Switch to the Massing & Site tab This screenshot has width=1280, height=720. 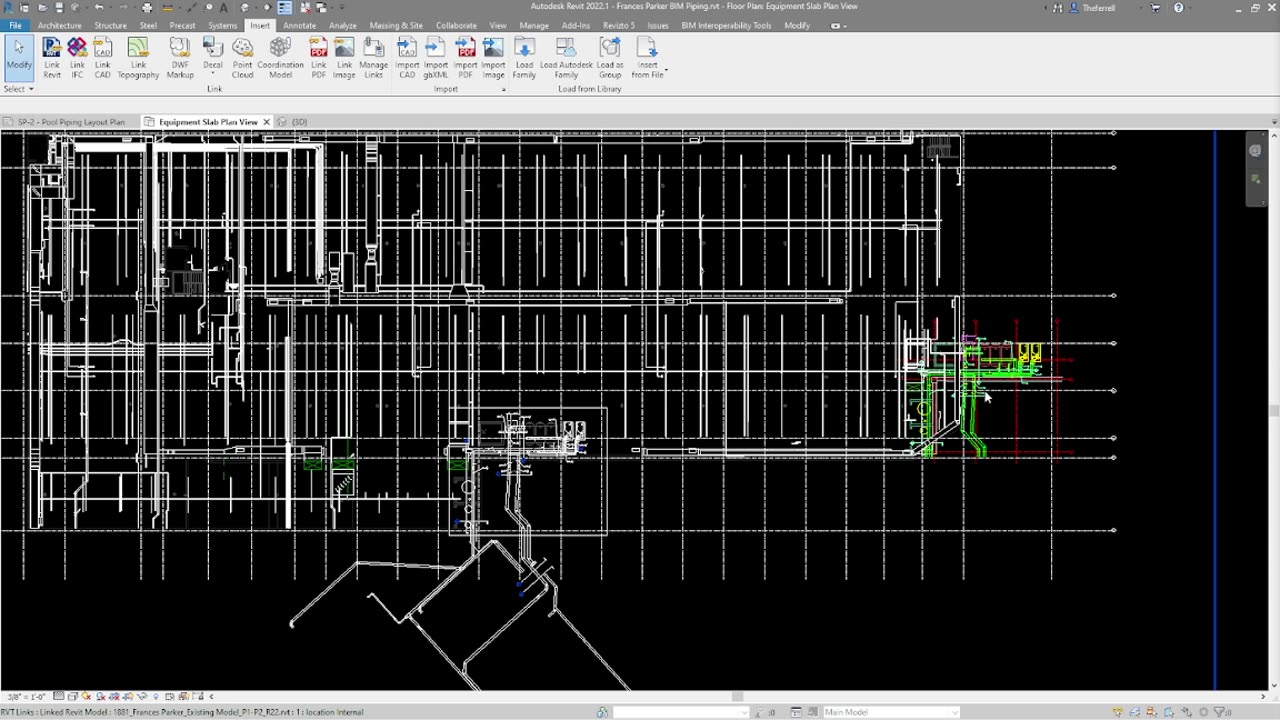(x=396, y=25)
